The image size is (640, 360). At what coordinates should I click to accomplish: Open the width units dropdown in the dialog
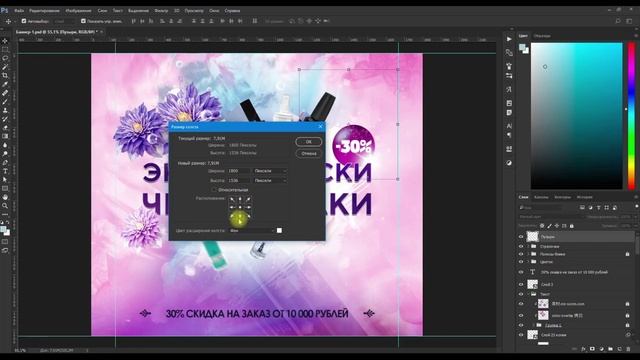click(x=270, y=171)
